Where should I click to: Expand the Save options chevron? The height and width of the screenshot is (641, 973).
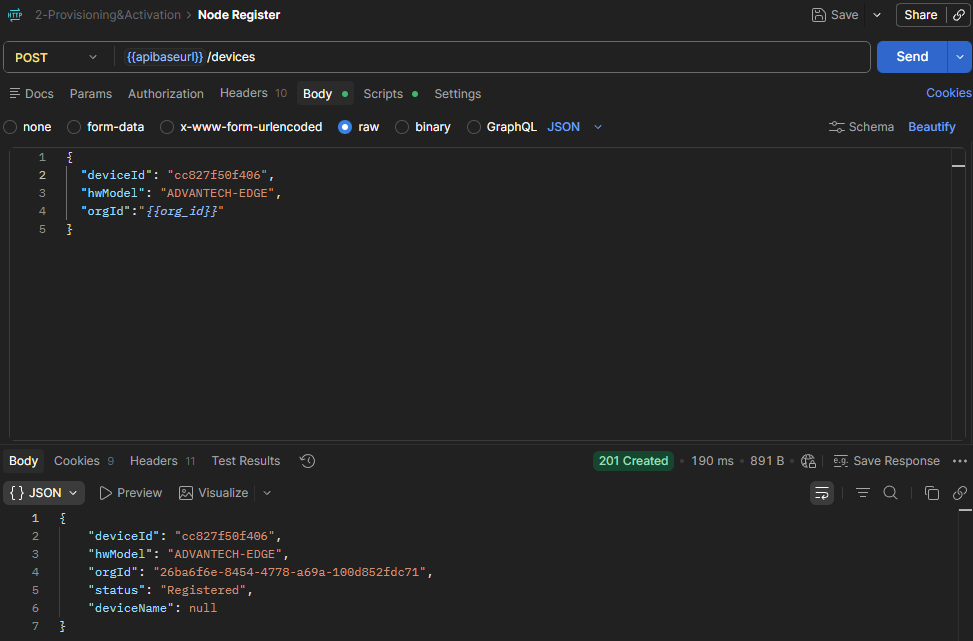click(877, 15)
